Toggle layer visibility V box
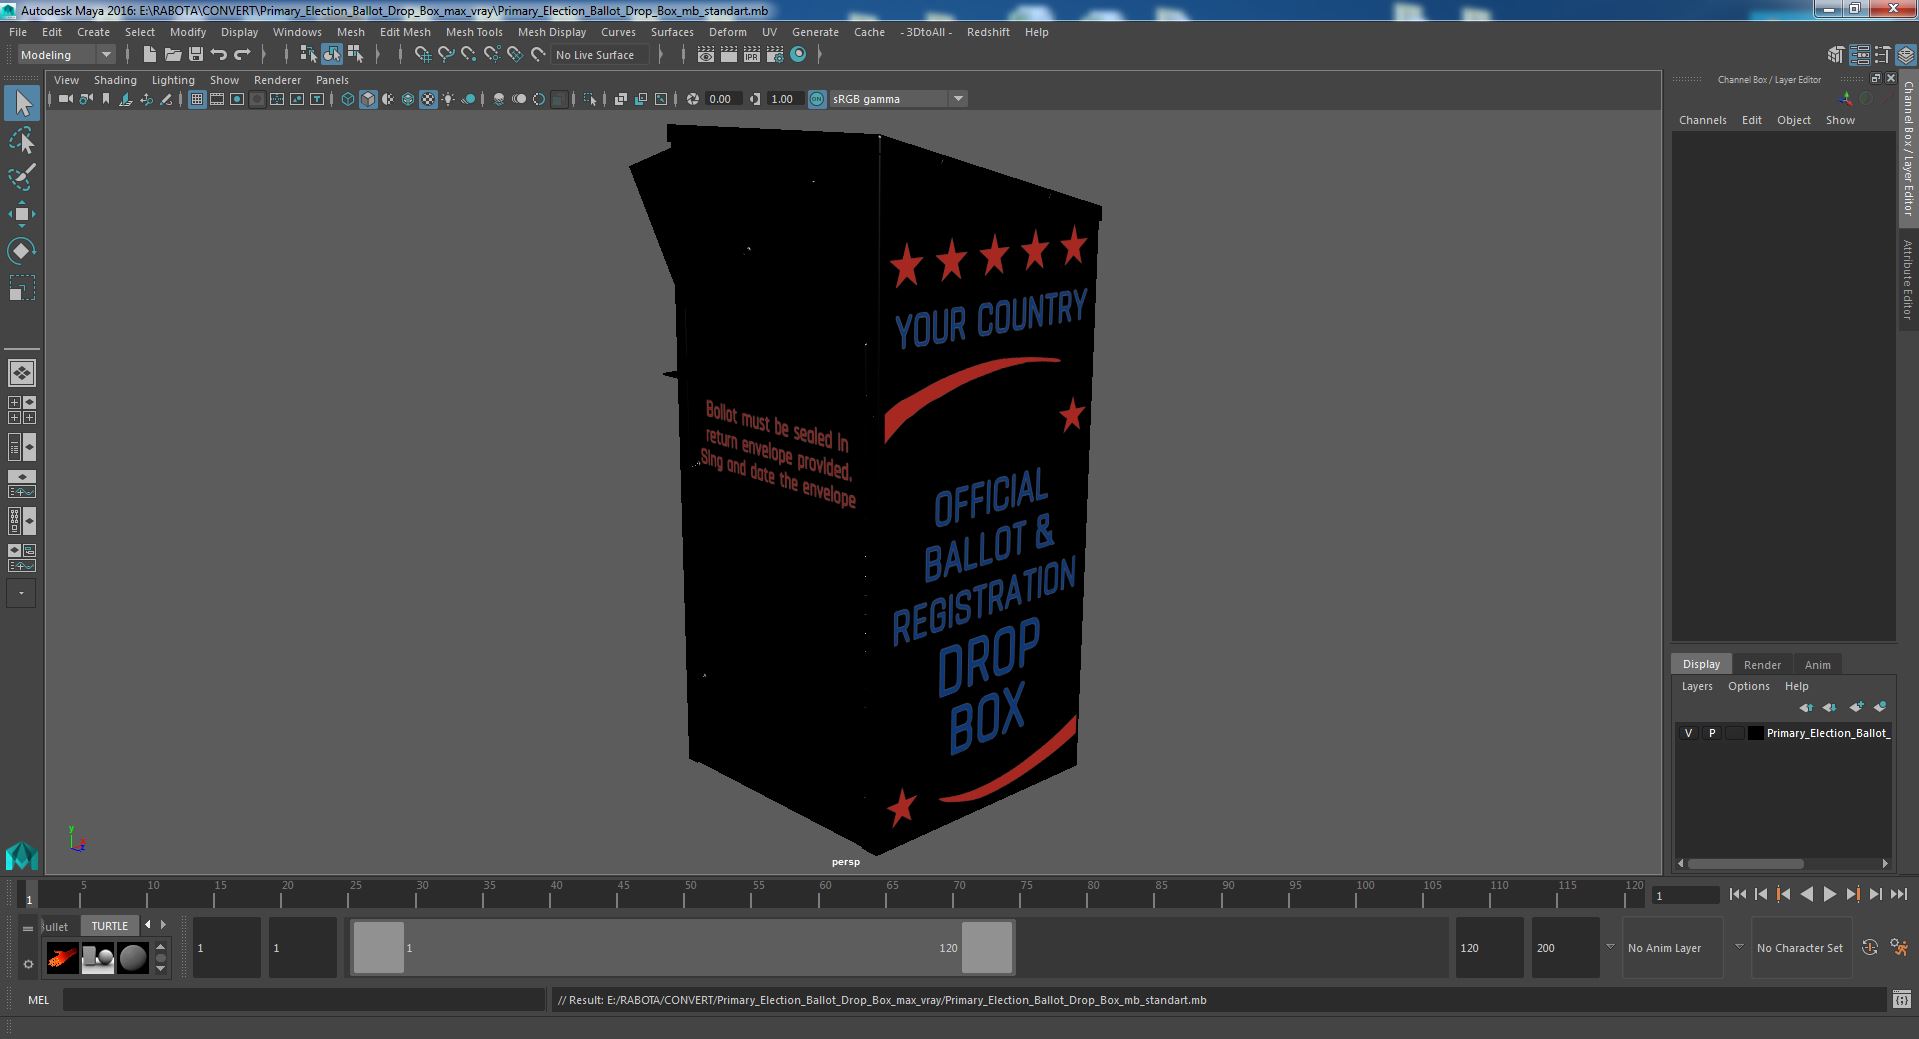The height and width of the screenshot is (1039, 1919). pyautogui.click(x=1689, y=733)
